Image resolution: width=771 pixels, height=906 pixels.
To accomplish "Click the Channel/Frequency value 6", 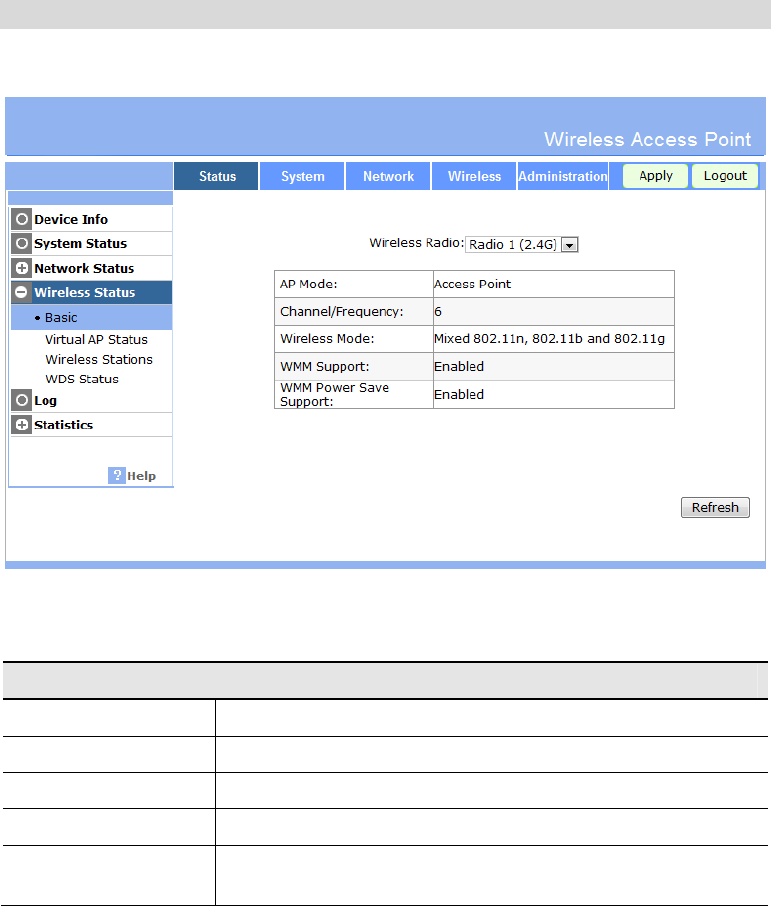I will pos(438,312).
